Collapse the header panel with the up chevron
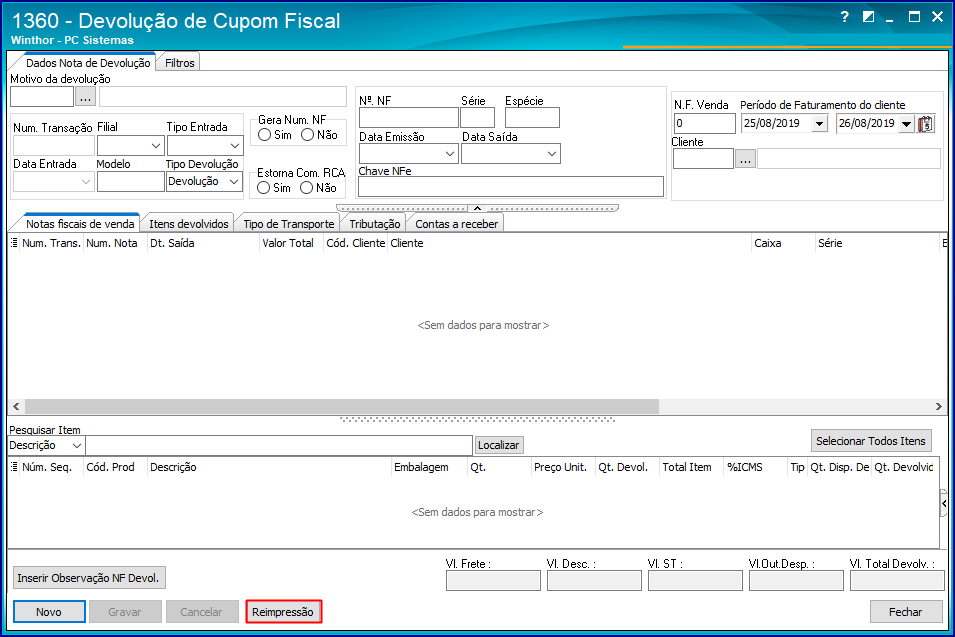The height and width of the screenshot is (637, 955). coord(478,208)
